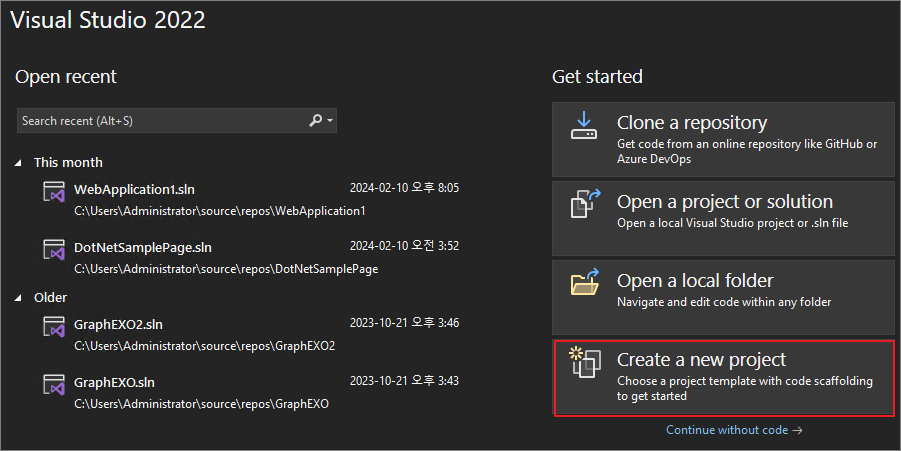Click the timestamp 2023-10-21 오후 3:43
The width and height of the screenshot is (901, 451).
tap(405, 381)
